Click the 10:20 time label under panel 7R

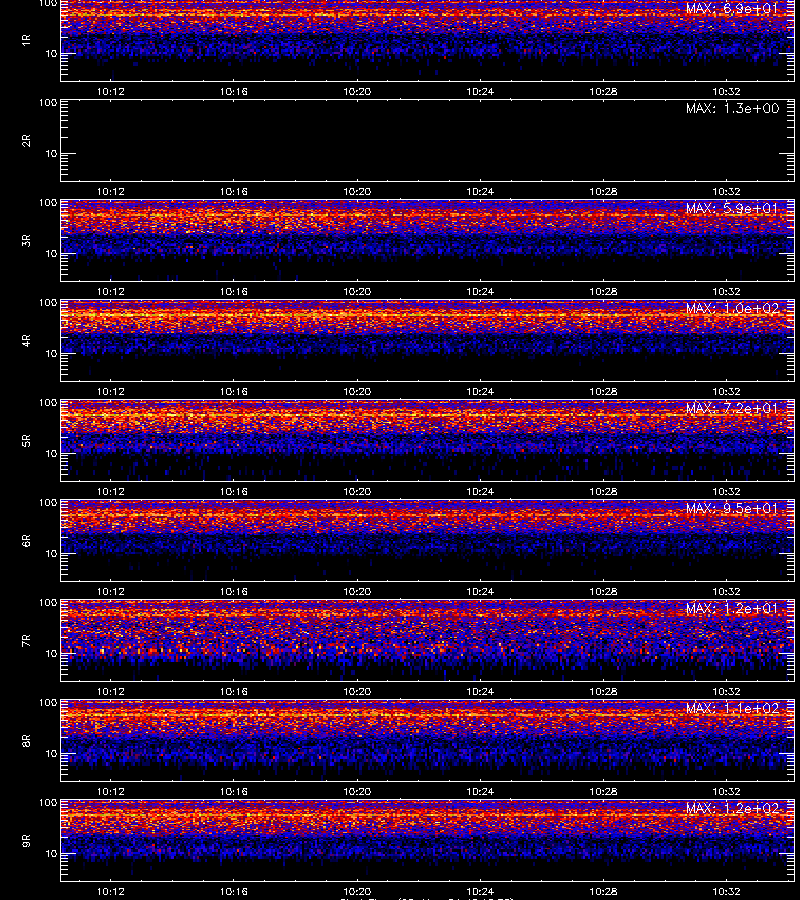point(357,691)
